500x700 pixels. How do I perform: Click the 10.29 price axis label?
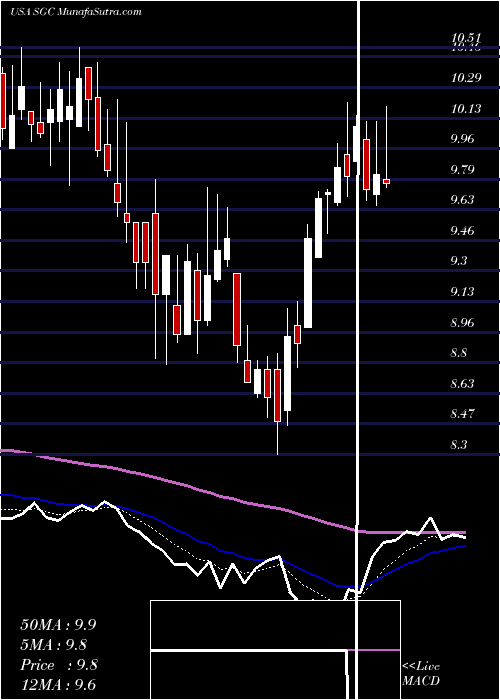tap(466, 78)
